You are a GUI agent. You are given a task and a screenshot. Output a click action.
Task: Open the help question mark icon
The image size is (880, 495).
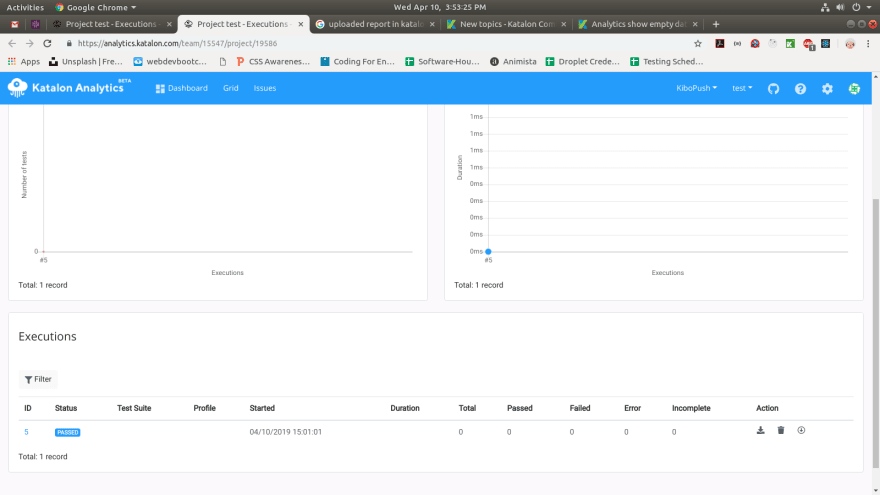click(x=800, y=89)
